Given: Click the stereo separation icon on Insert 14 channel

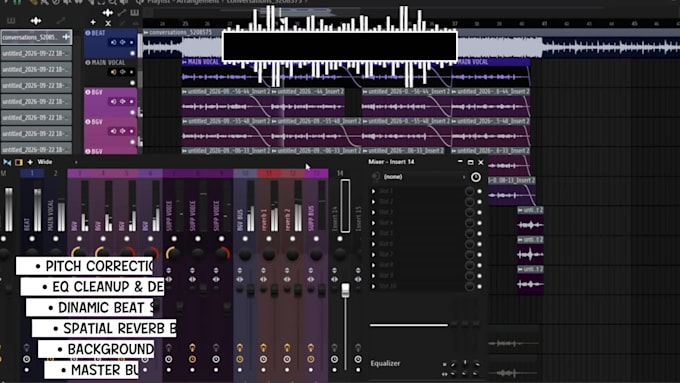Looking at the screenshot, I should click(x=334, y=279).
